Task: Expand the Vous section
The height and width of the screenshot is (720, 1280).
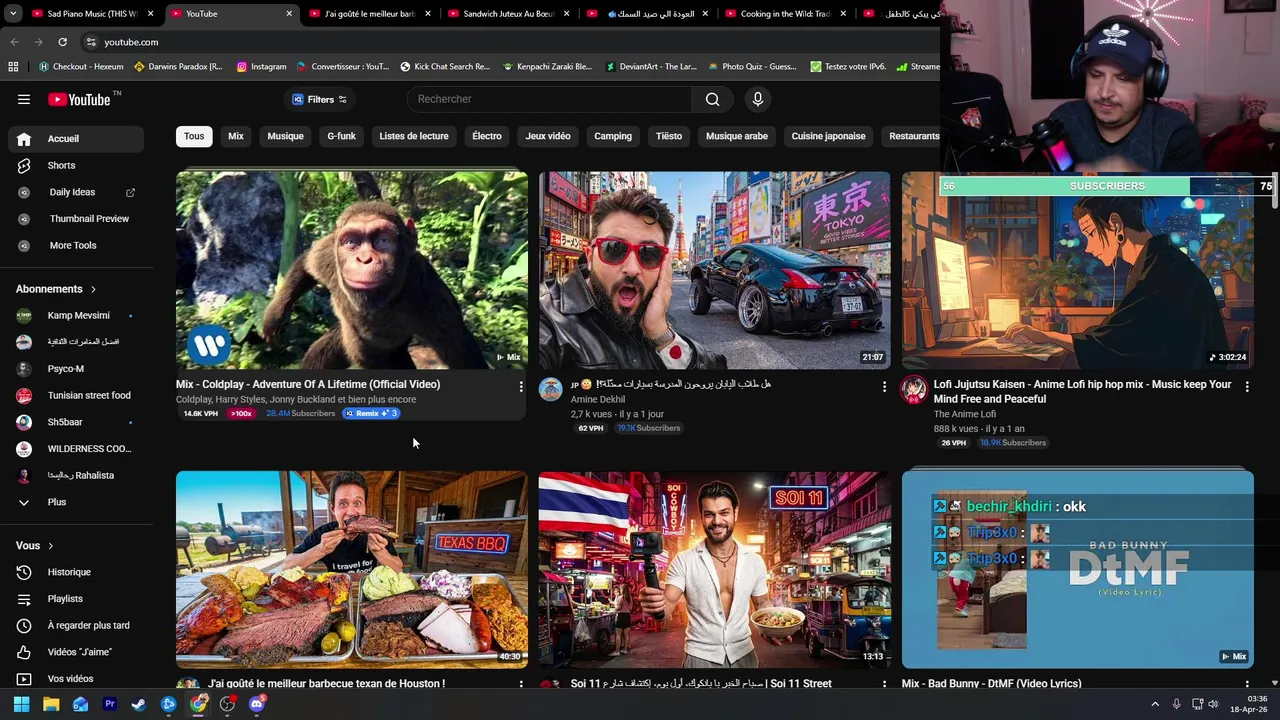Action: [x=35, y=545]
